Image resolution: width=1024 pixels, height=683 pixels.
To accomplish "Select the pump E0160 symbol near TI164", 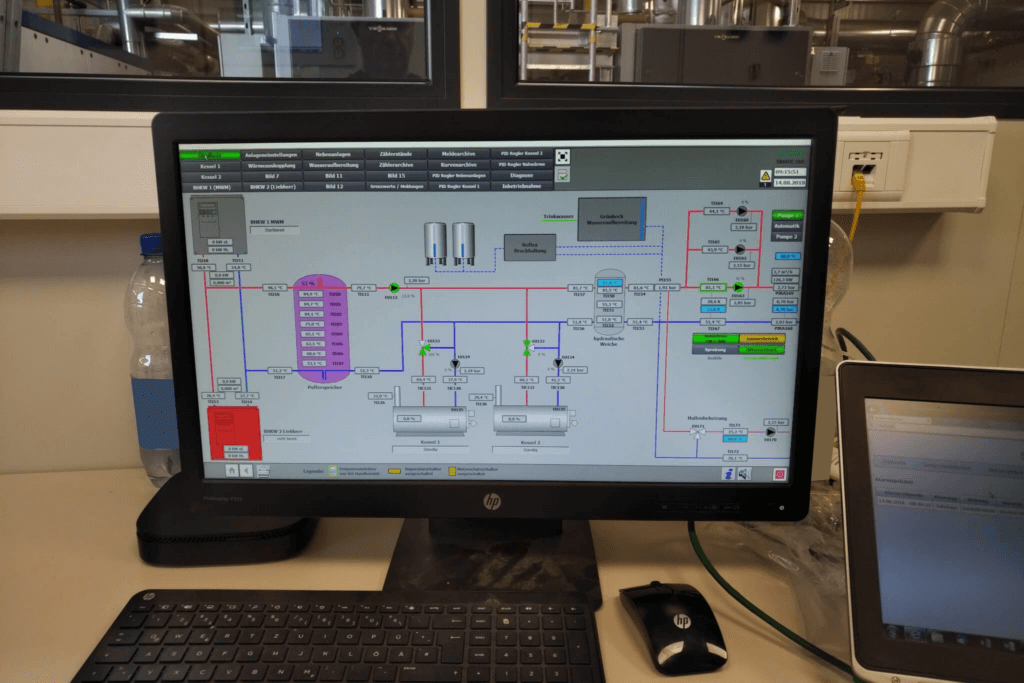I will tap(742, 211).
